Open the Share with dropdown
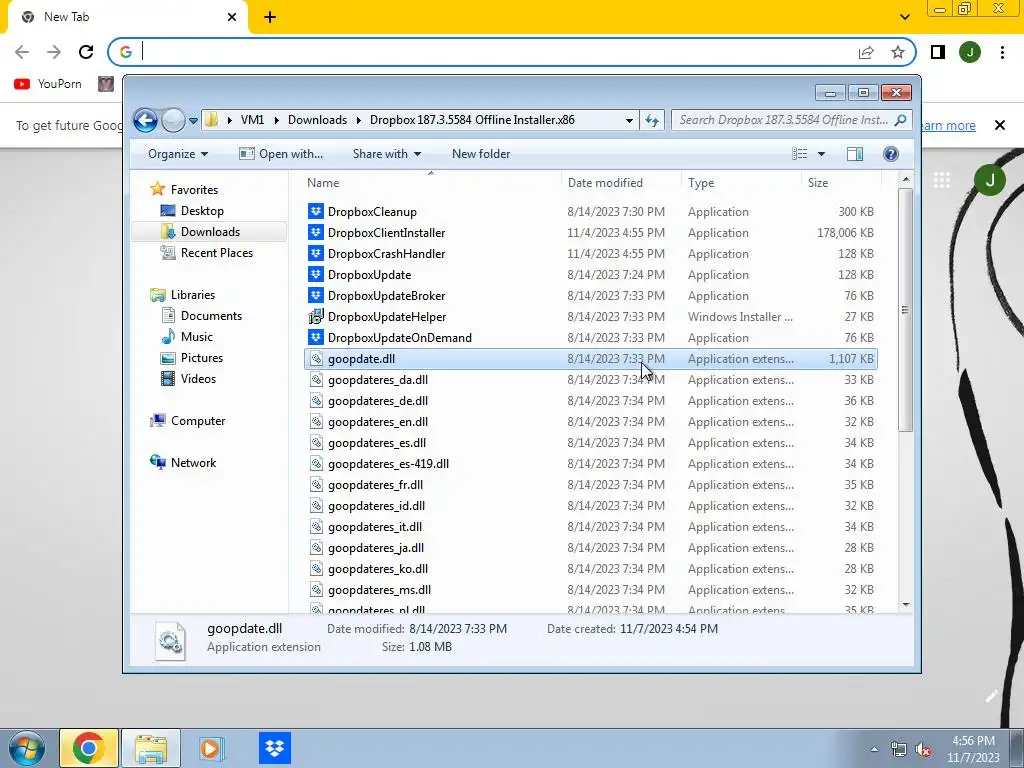The height and width of the screenshot is (768, 1024). (x=387, y=153)
